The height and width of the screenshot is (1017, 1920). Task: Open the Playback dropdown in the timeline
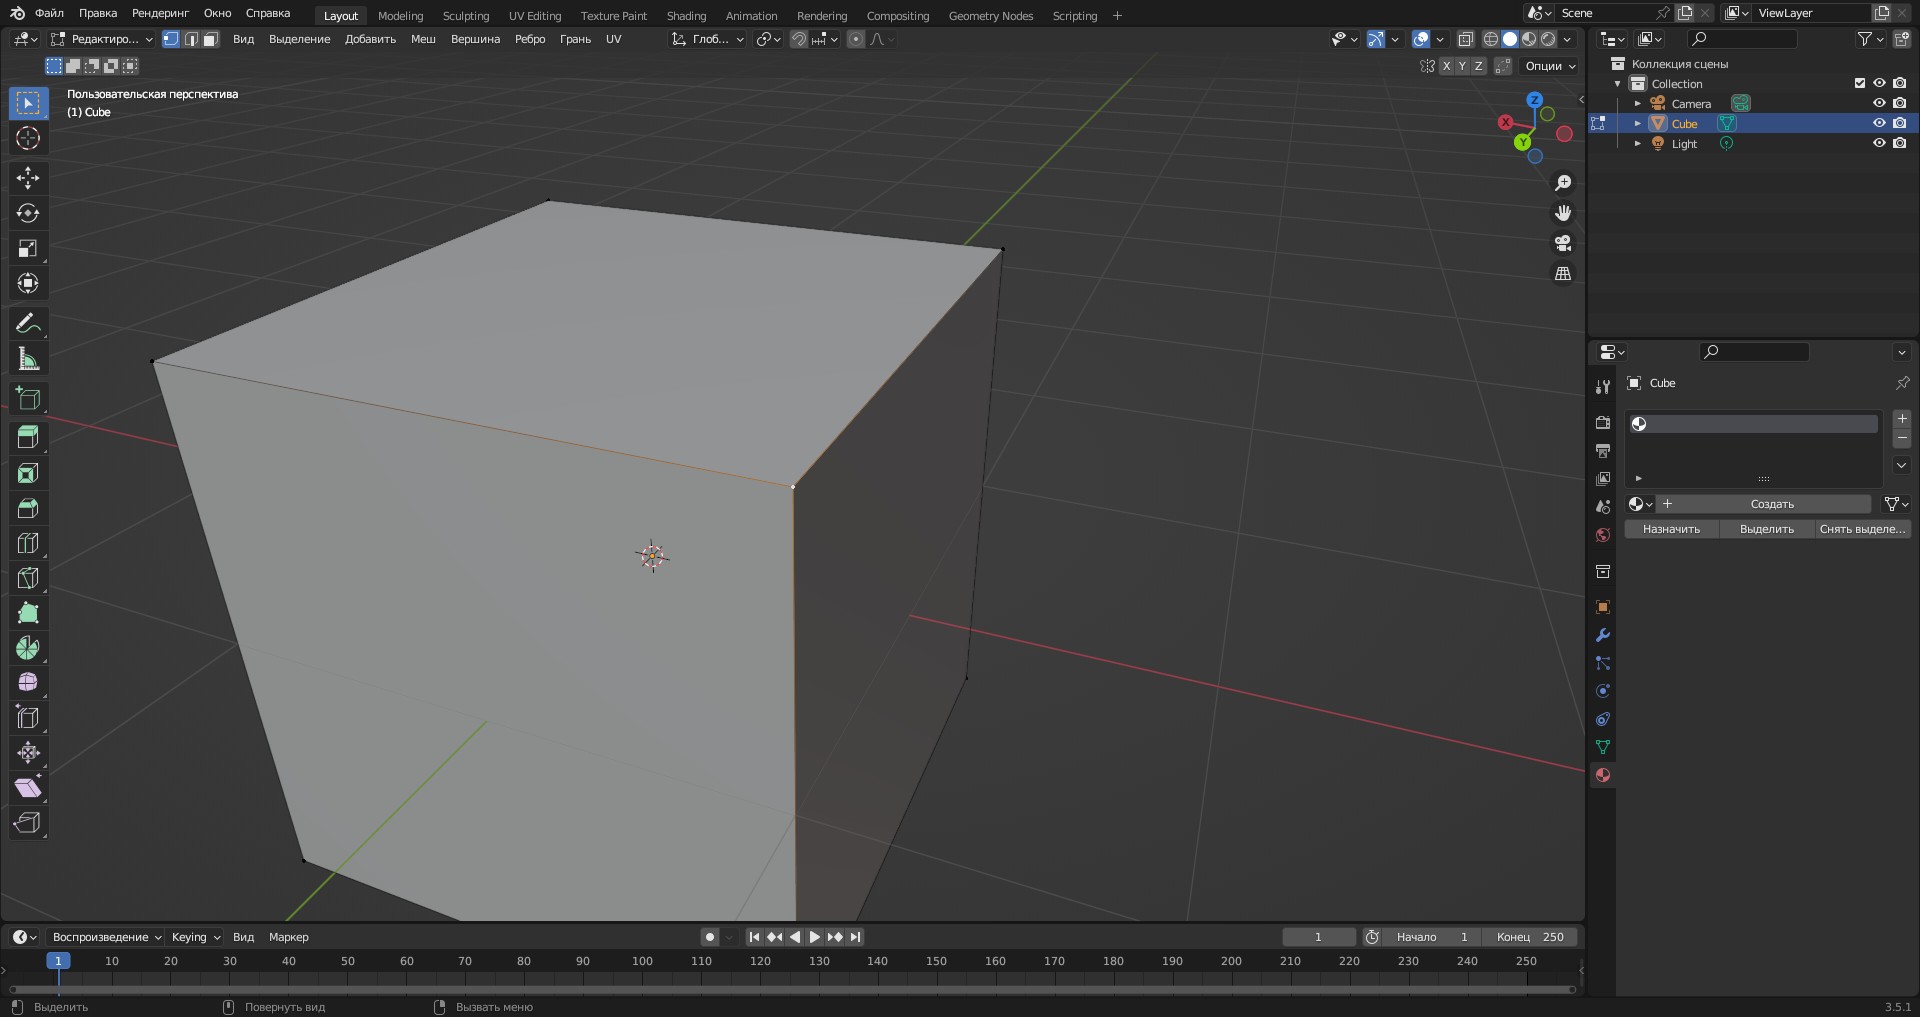(x=106, y=937)
